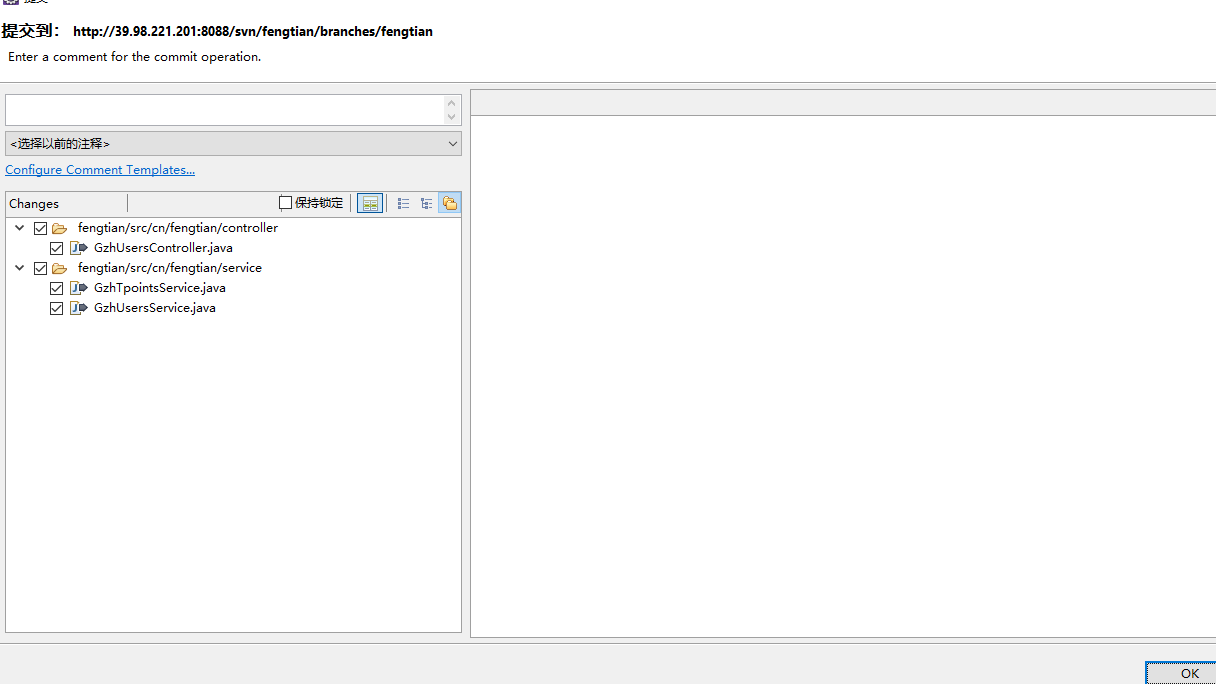Viewport: 1216px width, 684px height.
Task: Select GzhTpointsService.java in the changes tree
Action: click(x=159, y=288)
